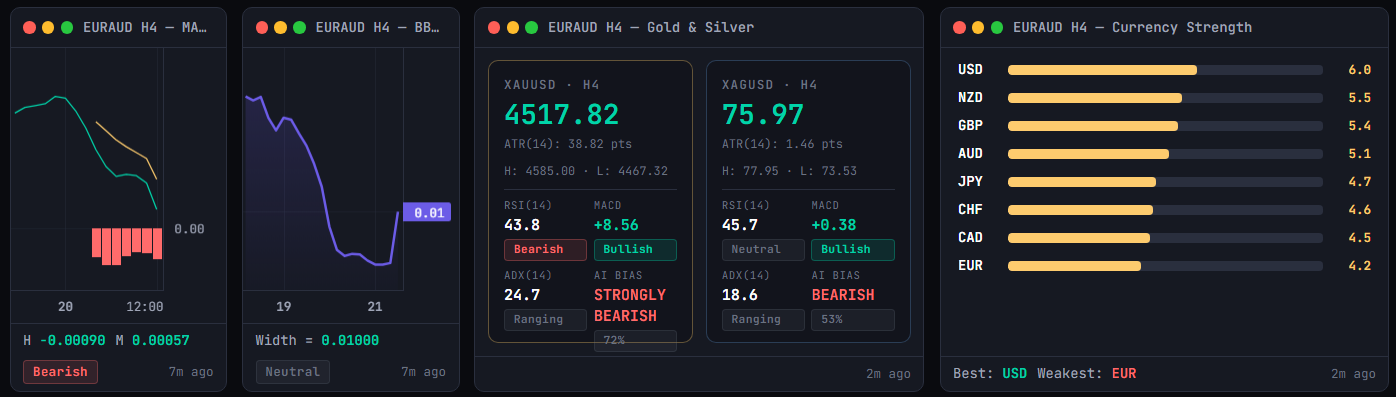Click the H: 77.95 · L: 73.53 range
The image size is (1396, 397).
[789, 171]
